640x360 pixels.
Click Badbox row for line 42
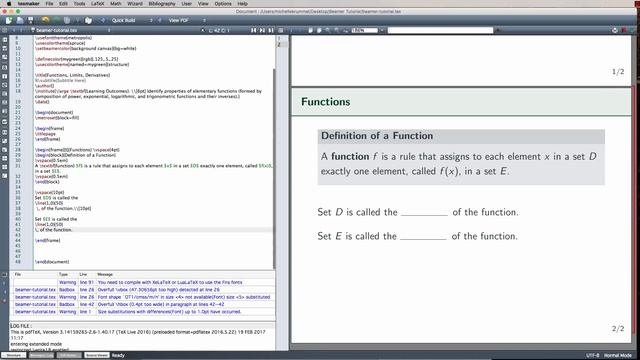(144, 304)
